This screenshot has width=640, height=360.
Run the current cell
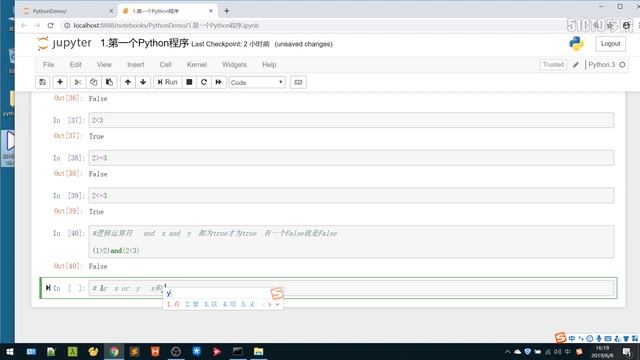(167, 82)
